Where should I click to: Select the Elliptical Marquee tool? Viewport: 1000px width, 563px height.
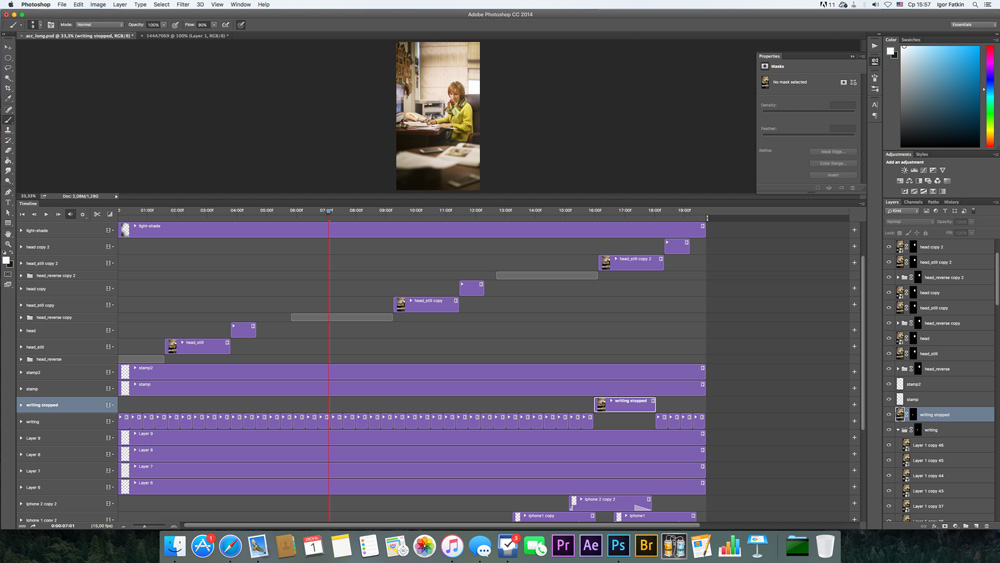[x=8, y=57]
